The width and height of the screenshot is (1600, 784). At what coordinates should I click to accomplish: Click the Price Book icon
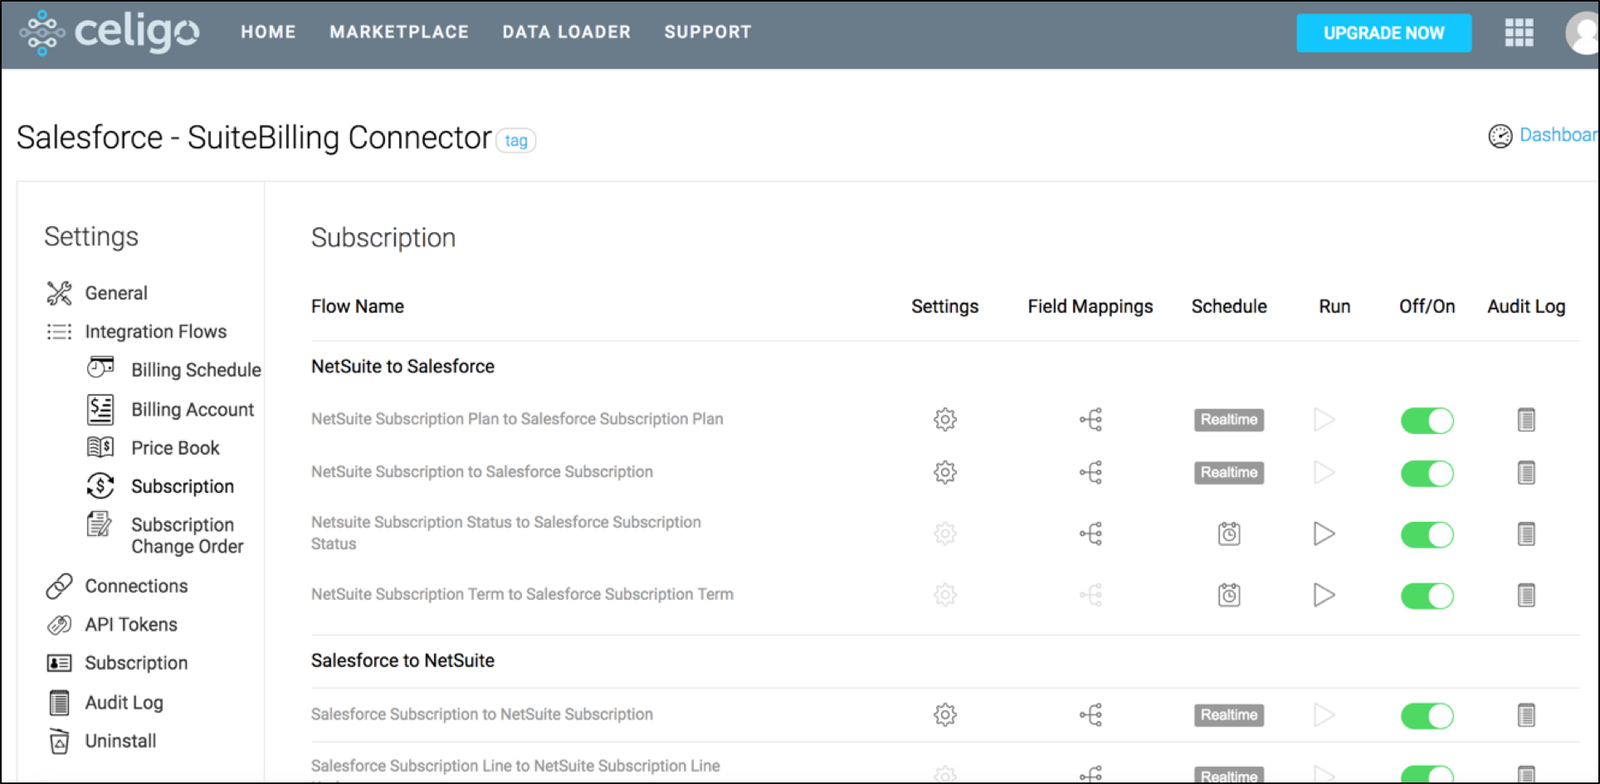point(100,447)
